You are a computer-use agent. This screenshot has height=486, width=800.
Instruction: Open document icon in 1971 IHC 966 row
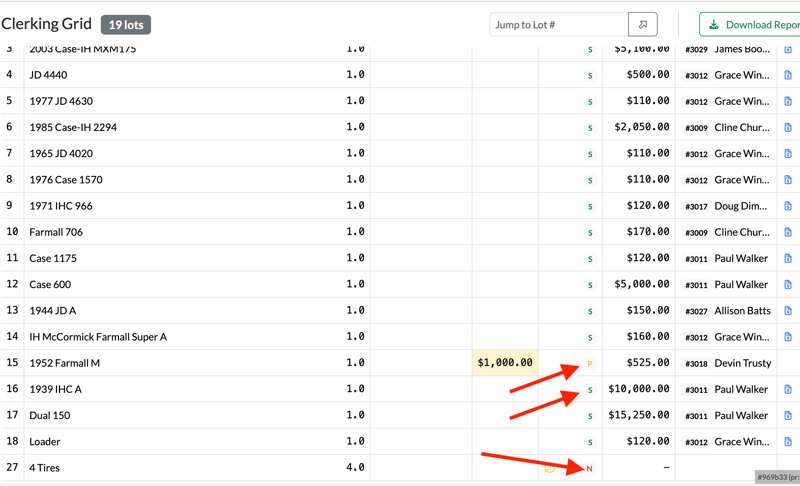(x=788, y=206)
